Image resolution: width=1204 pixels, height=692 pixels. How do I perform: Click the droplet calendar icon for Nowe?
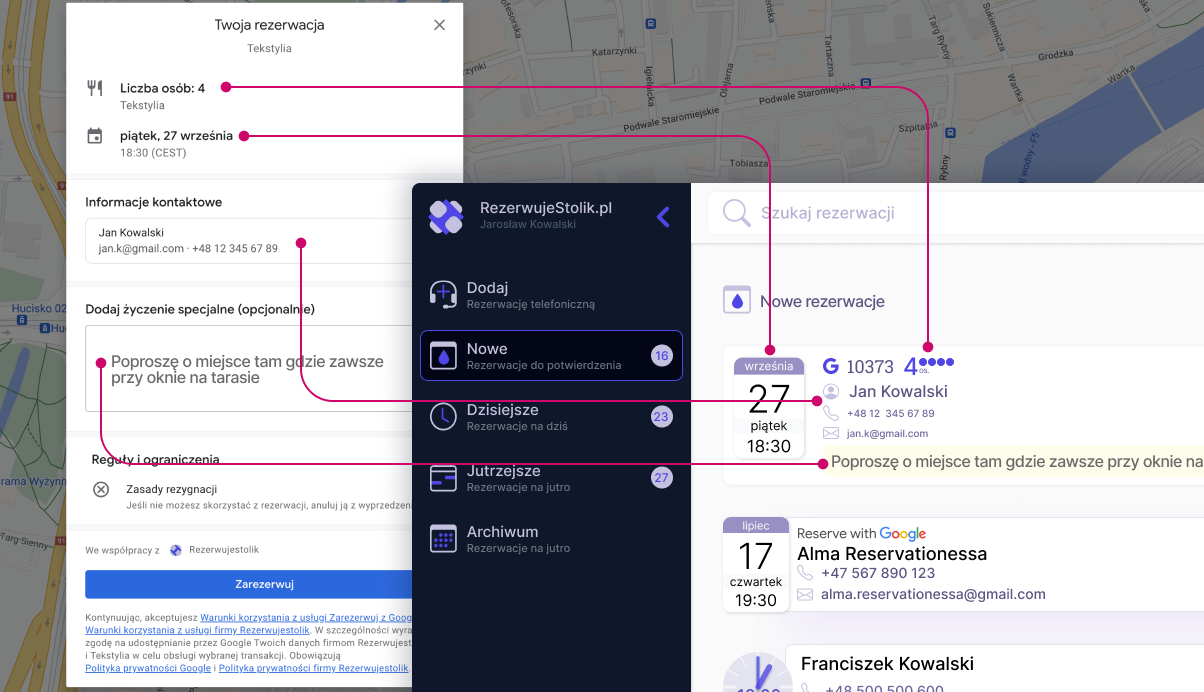(443, 355)
